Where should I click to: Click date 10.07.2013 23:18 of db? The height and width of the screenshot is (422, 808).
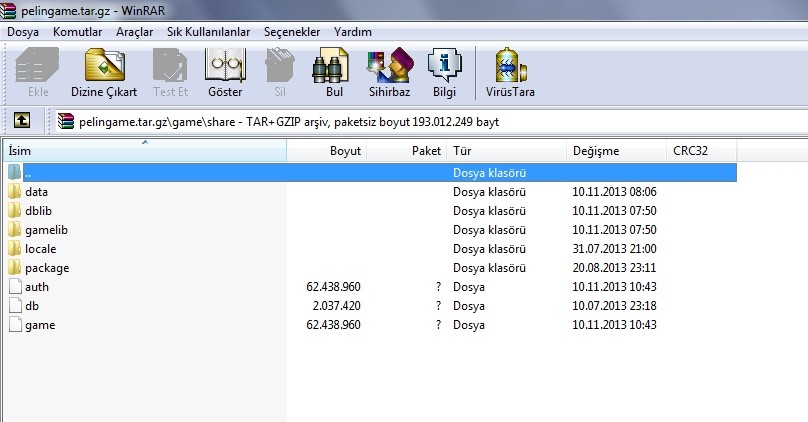614,306
